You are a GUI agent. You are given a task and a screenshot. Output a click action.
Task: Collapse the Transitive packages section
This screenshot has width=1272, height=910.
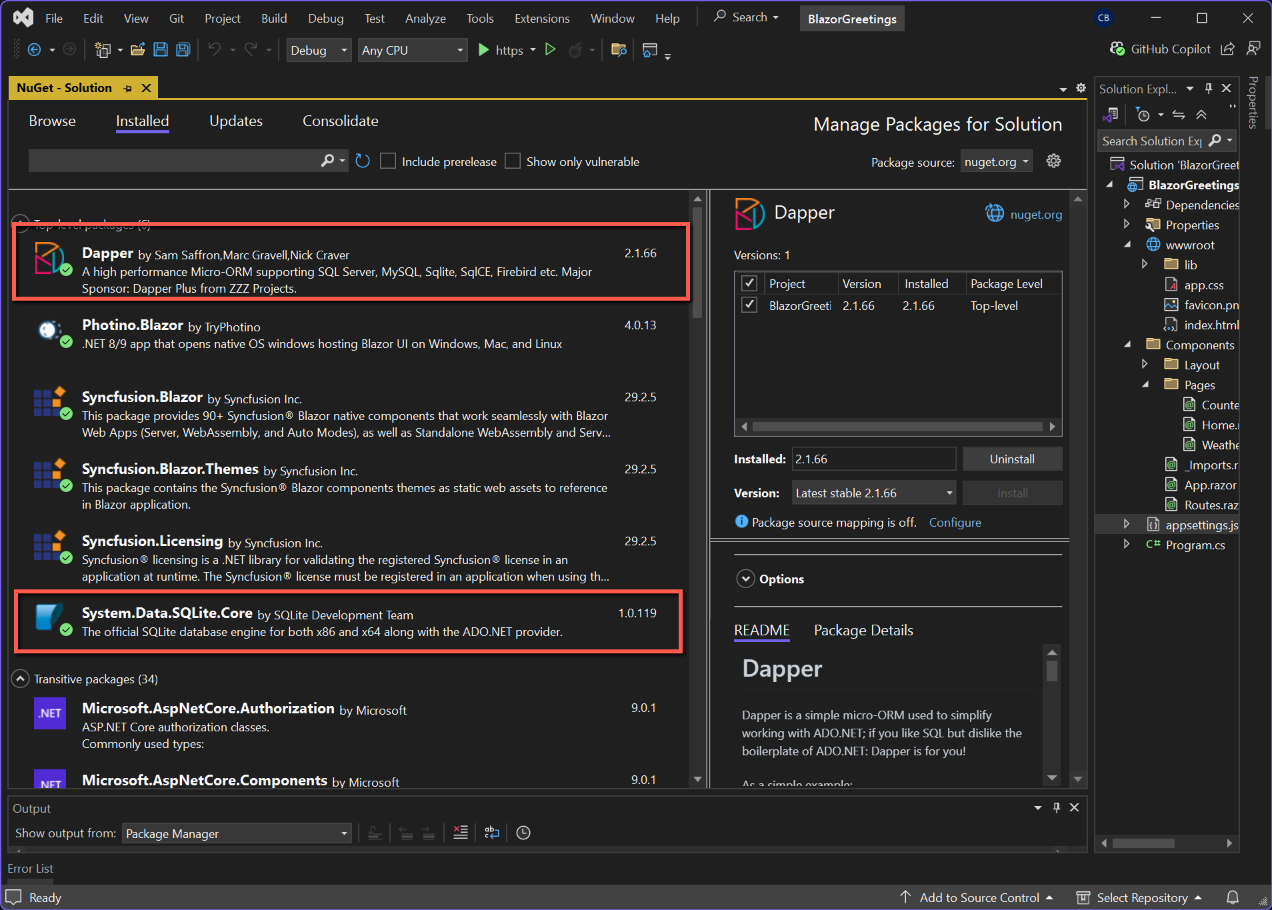click(x=20, y=679)
